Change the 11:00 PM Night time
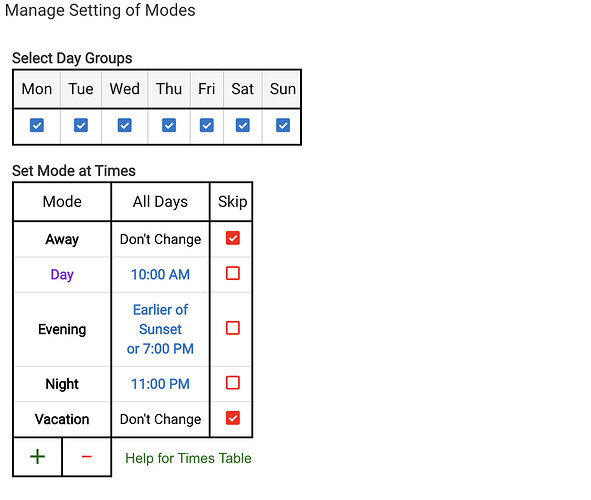This screenshot has height=500, width=591. pyautogui.click(x=160, y=384)
